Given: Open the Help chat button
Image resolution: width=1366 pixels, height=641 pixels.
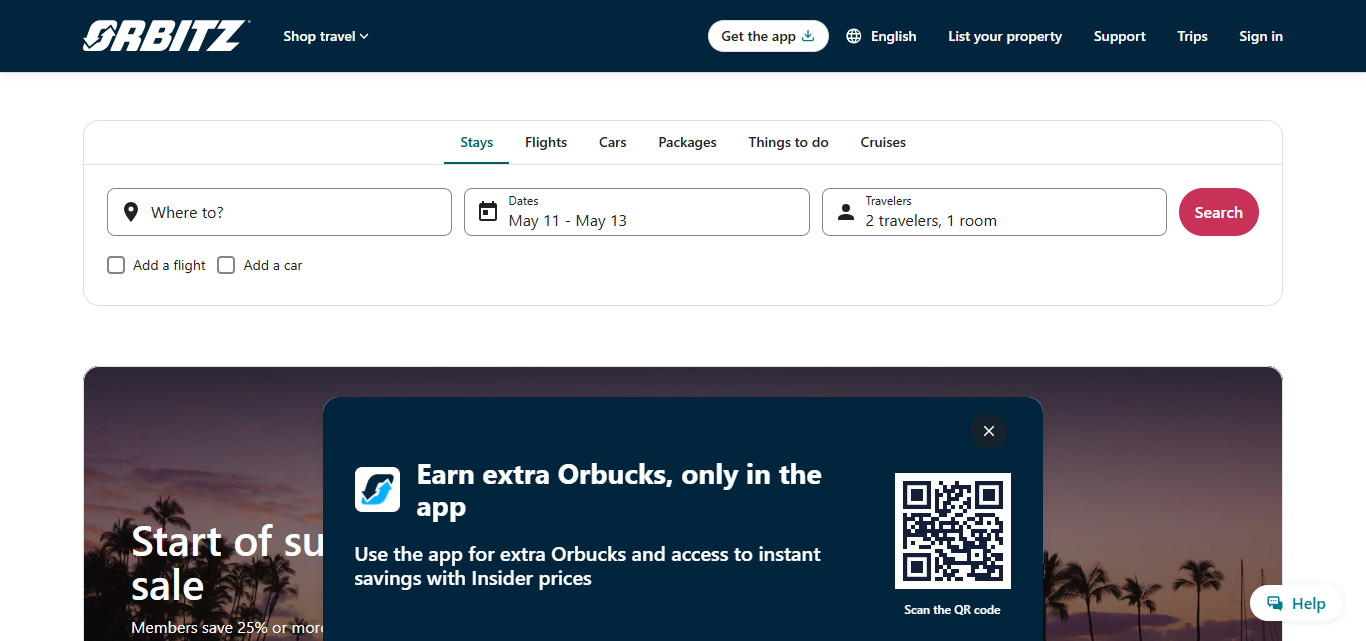Looking at the screenshot, I should click(x=1296, y=603).
